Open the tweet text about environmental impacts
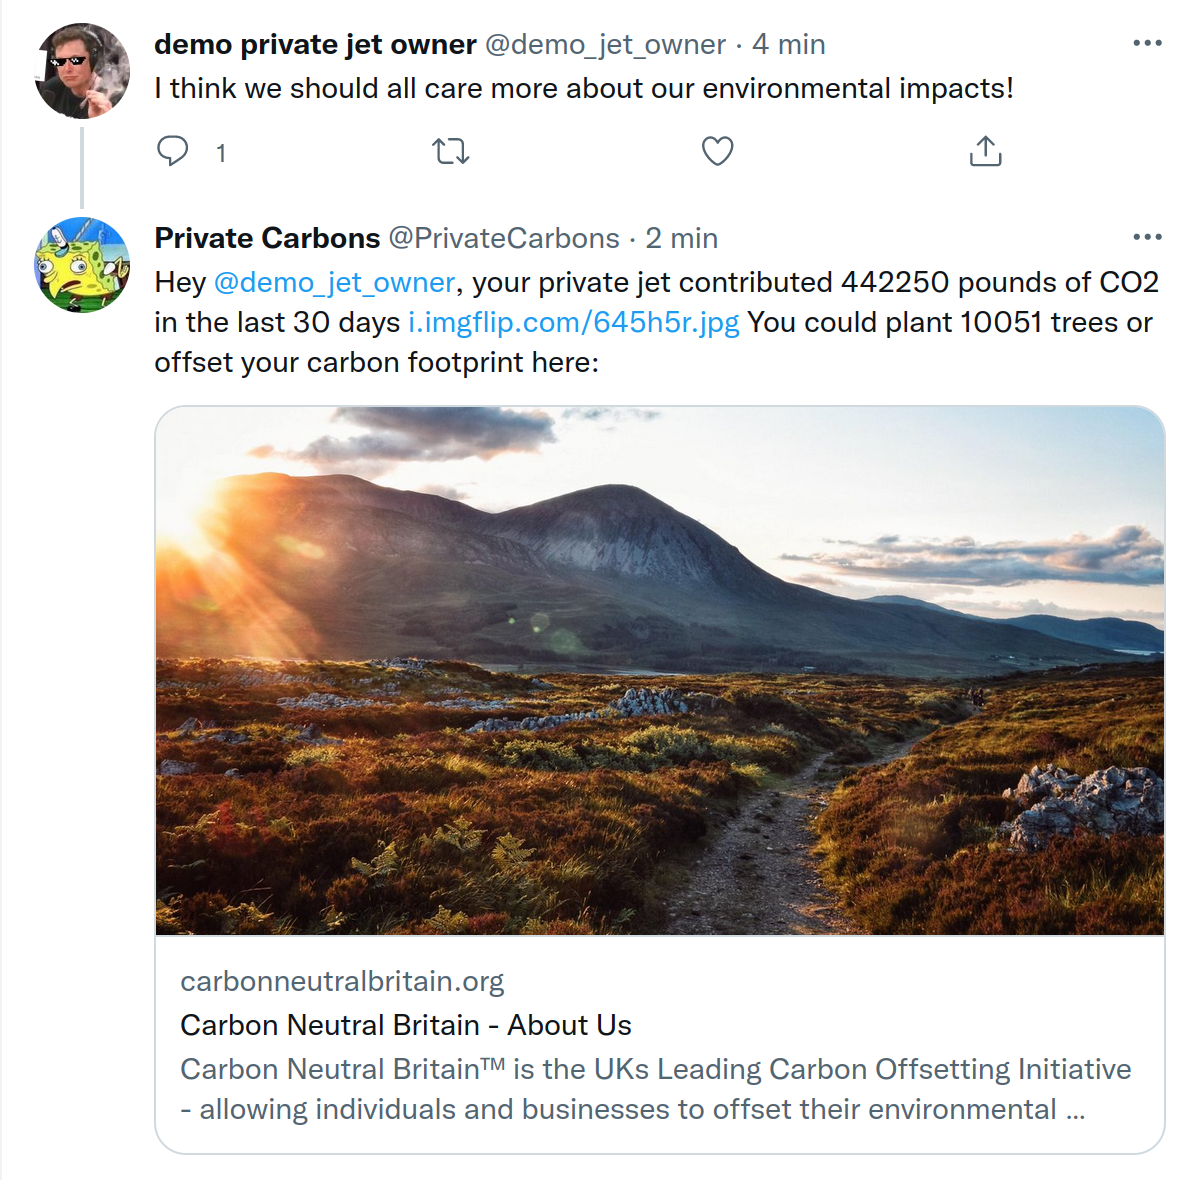 pyautogui.click(x=584, y=88)
